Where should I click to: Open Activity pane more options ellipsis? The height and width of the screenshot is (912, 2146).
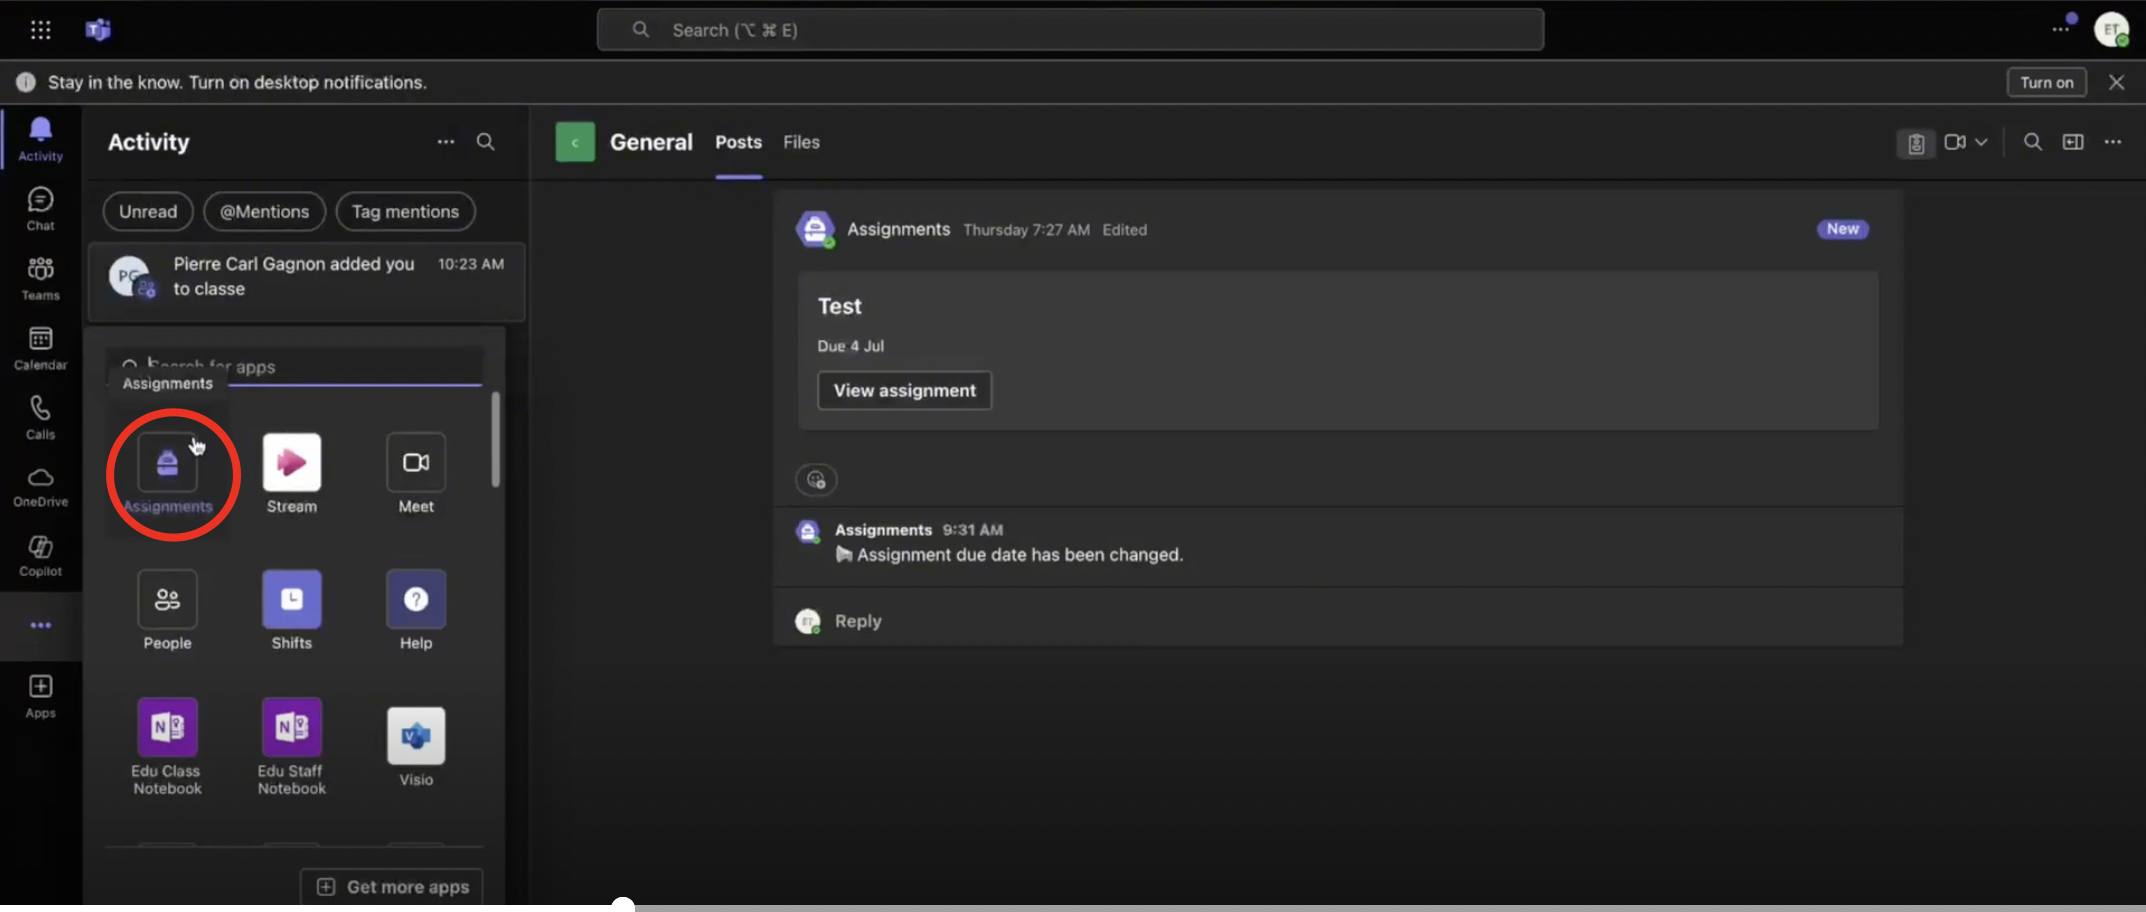coord(446,142)
